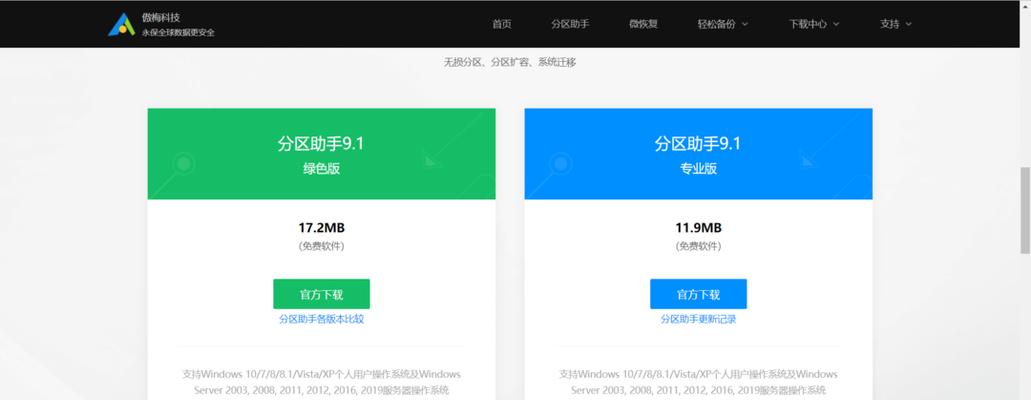The width and height of the screenshot is (1031, 400).
Task: Click the supported systems text under 专业版 card
Action: tap(698, 382)
